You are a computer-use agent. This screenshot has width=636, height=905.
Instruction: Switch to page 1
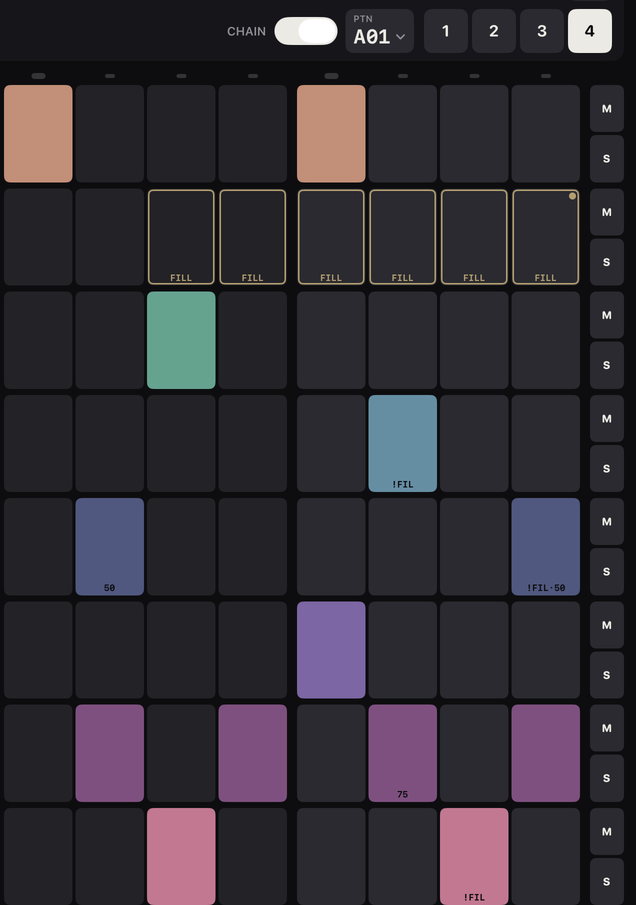coord(446,31)
